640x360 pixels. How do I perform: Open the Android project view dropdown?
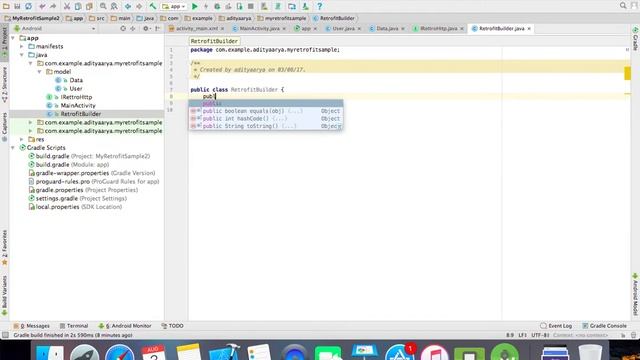click(x=55, y=29)
